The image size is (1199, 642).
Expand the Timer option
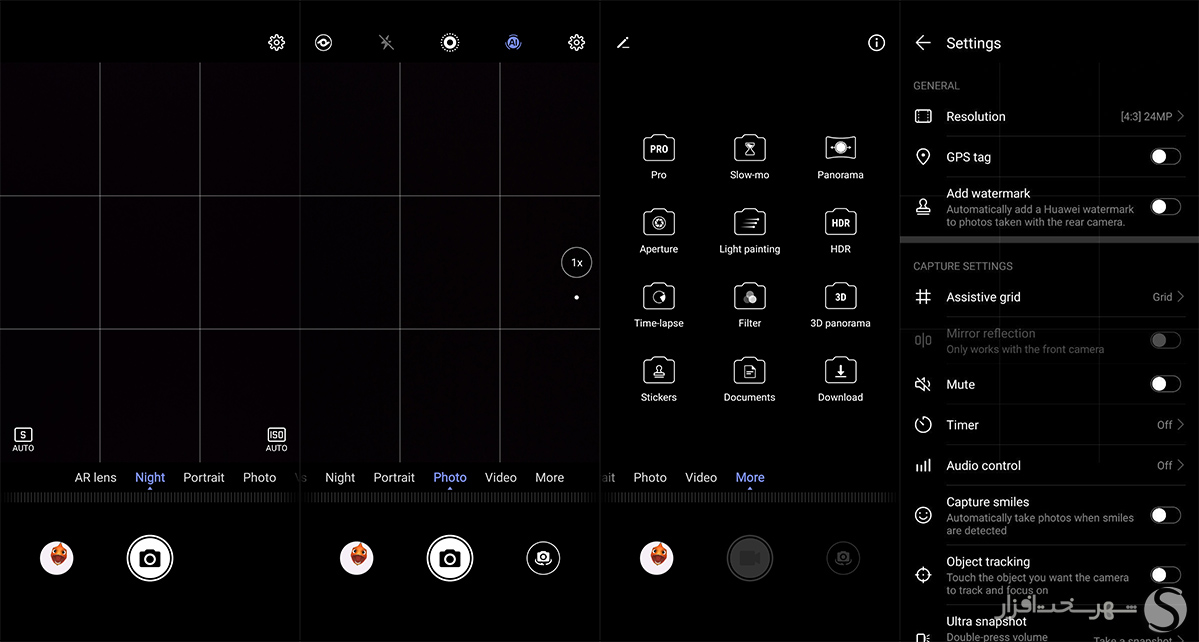[x=1048, y=425]
